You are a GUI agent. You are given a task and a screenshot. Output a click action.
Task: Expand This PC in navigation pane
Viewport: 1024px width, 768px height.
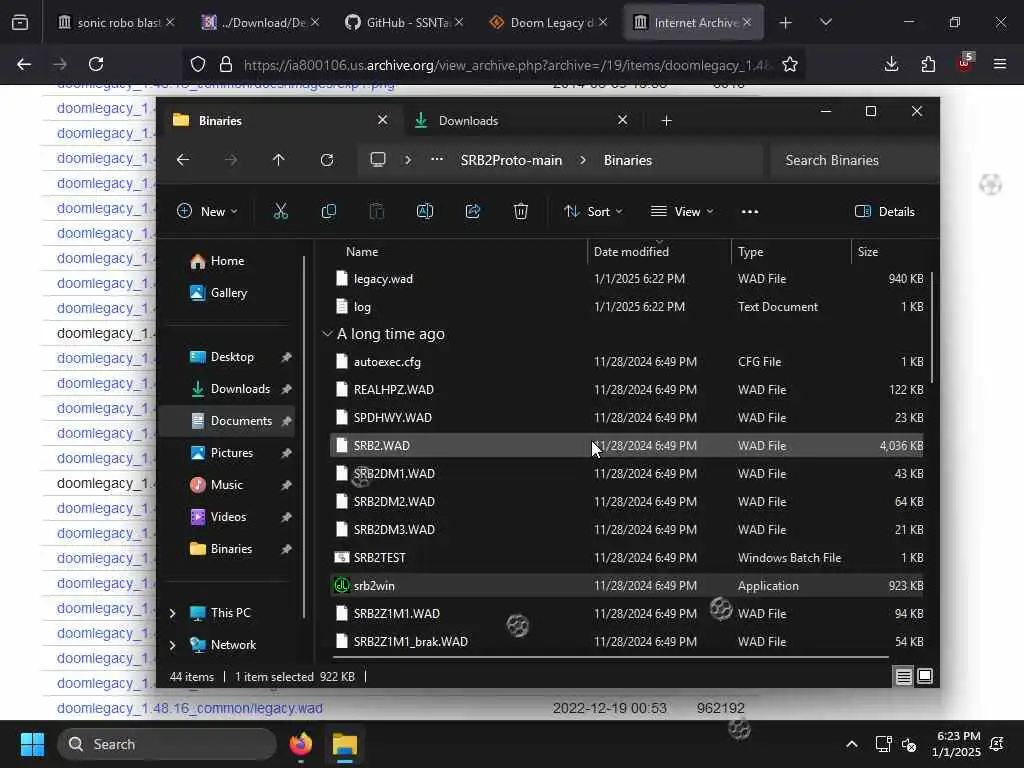172,613
